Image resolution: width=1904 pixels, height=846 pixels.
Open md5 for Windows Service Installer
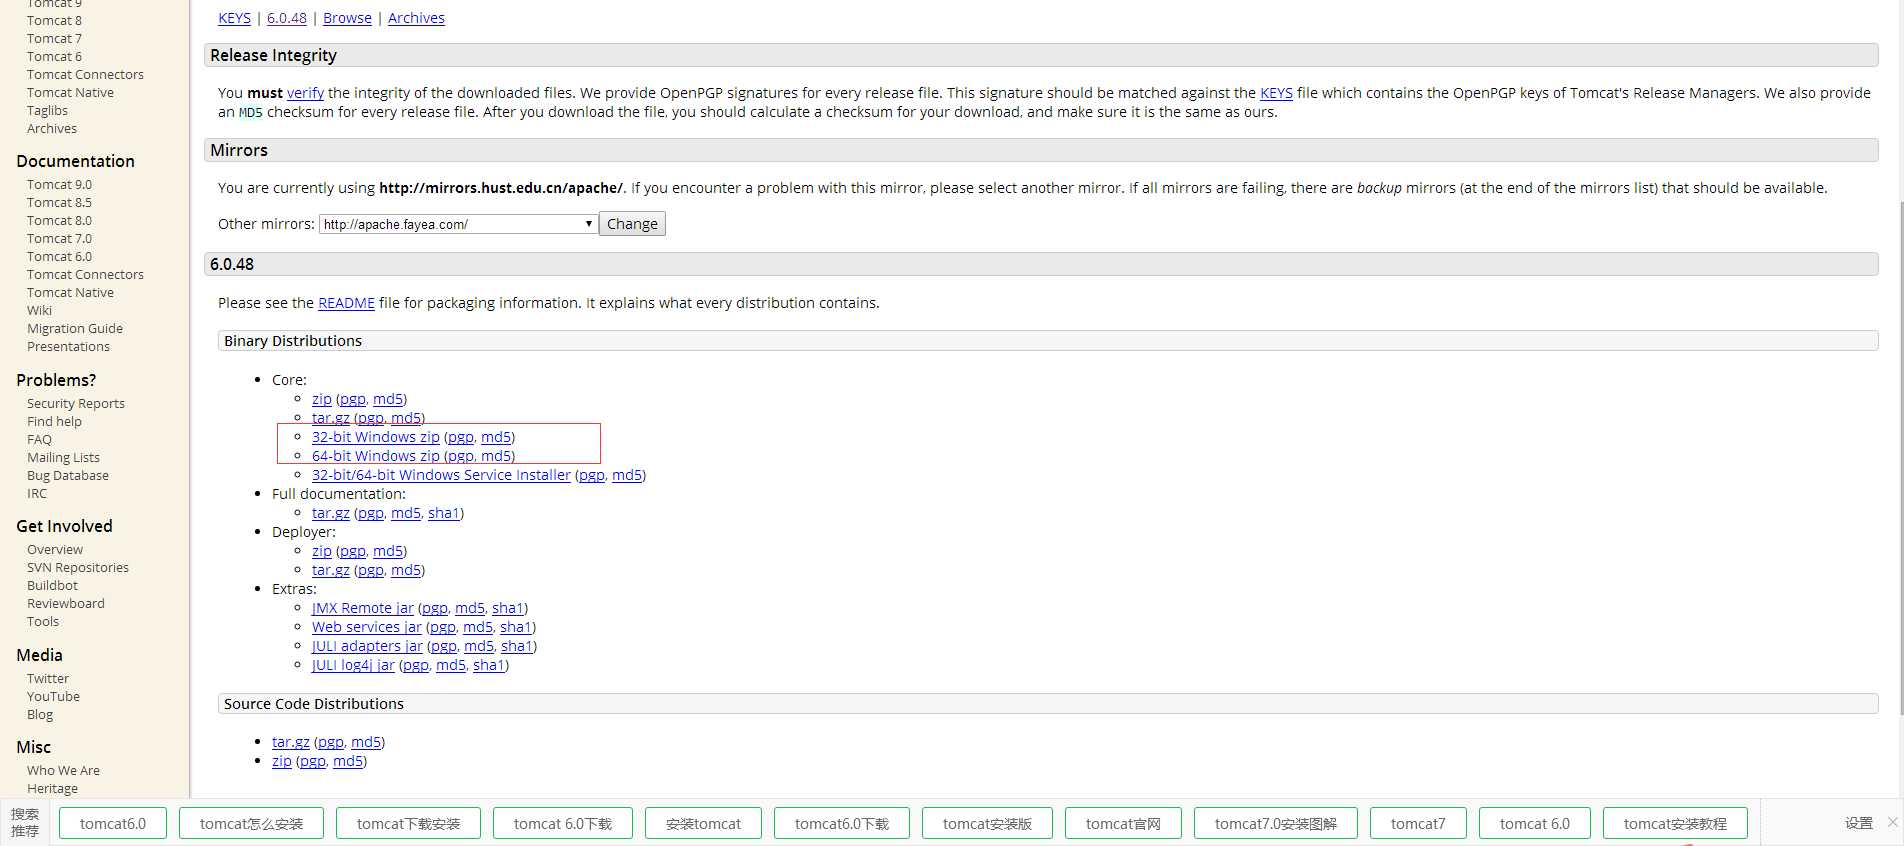[x=627, y=475]
